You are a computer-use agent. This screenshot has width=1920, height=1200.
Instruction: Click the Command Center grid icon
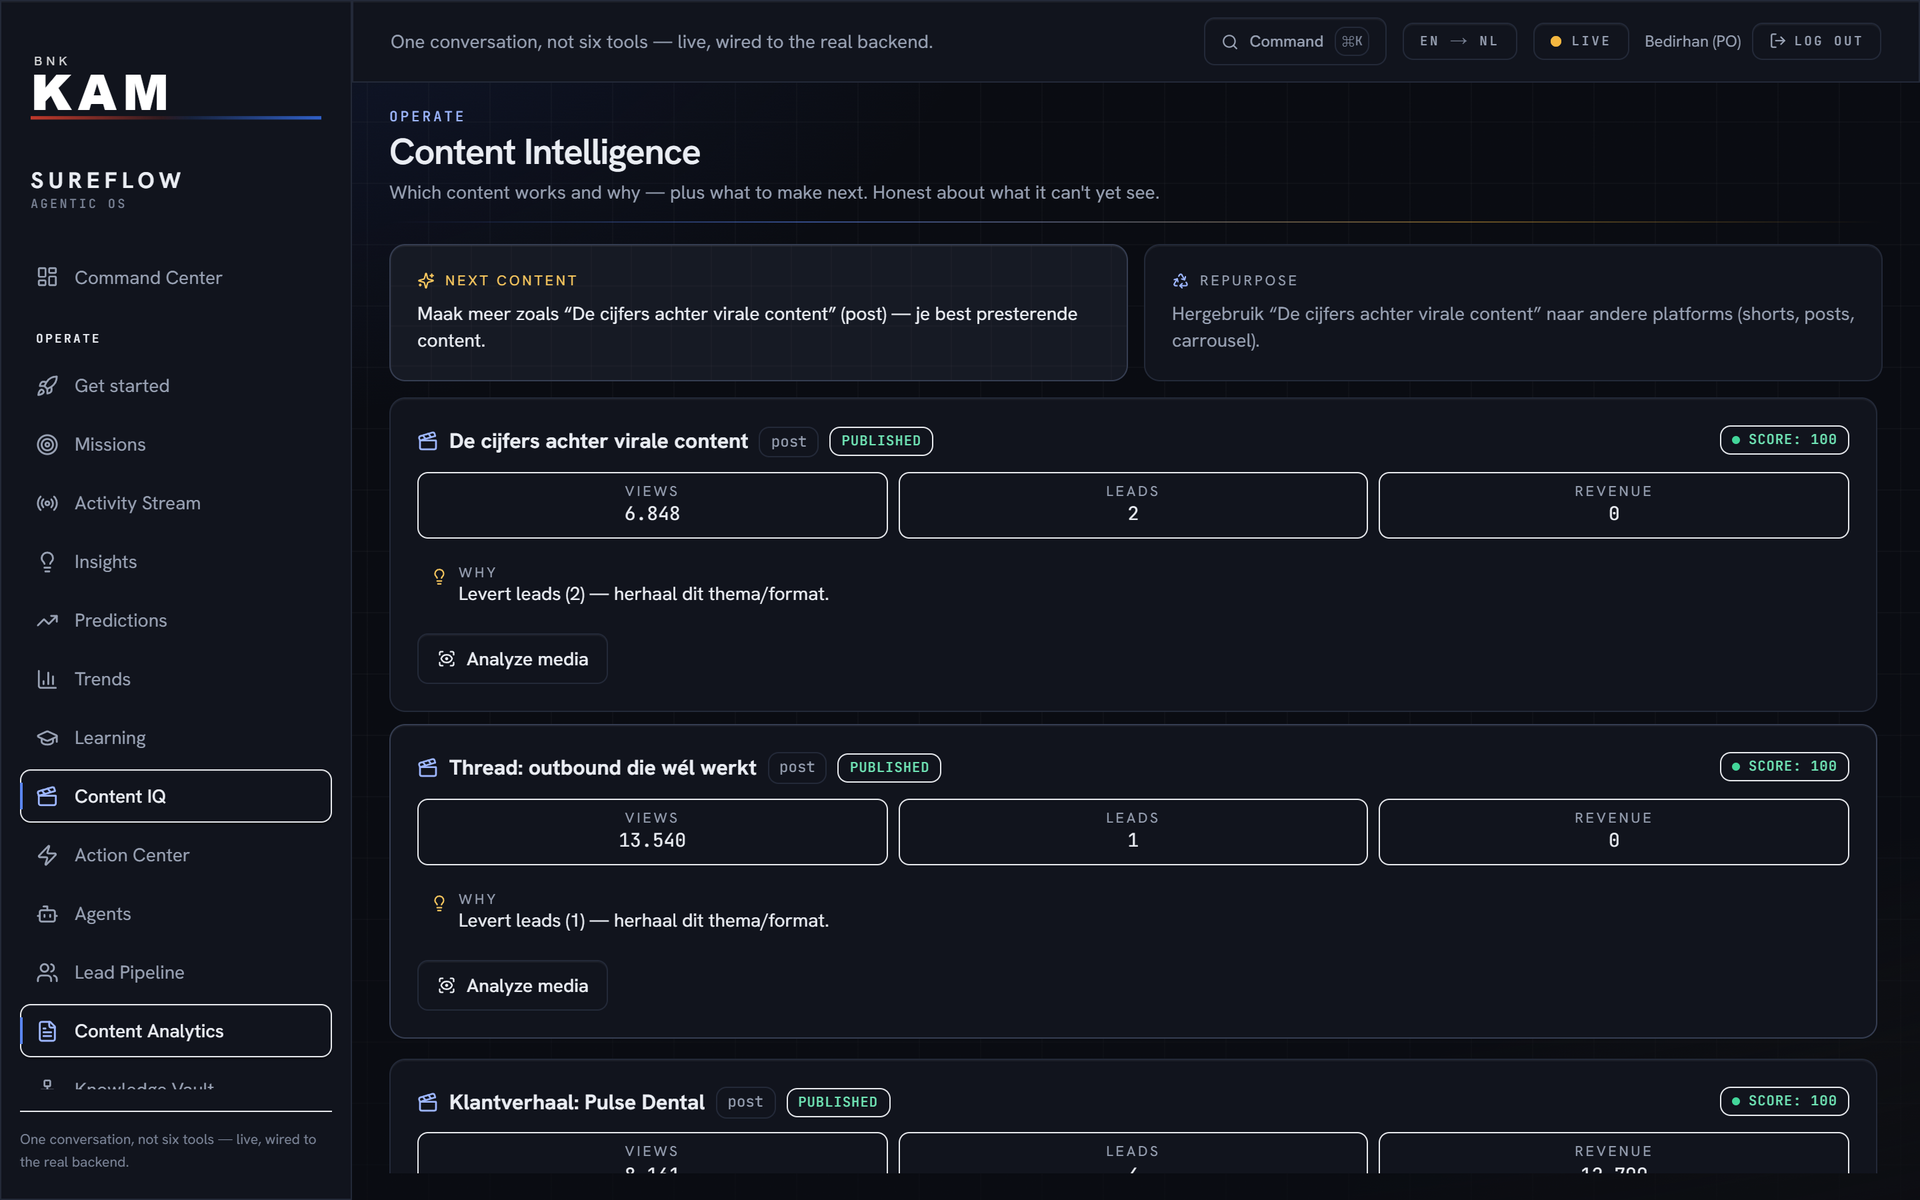[47, 277]
